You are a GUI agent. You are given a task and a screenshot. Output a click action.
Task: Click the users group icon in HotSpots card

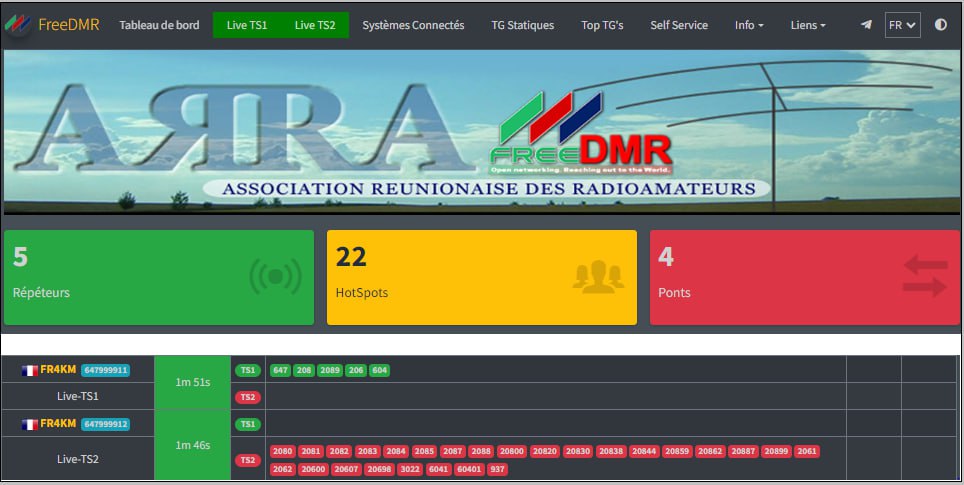[598, 277]
